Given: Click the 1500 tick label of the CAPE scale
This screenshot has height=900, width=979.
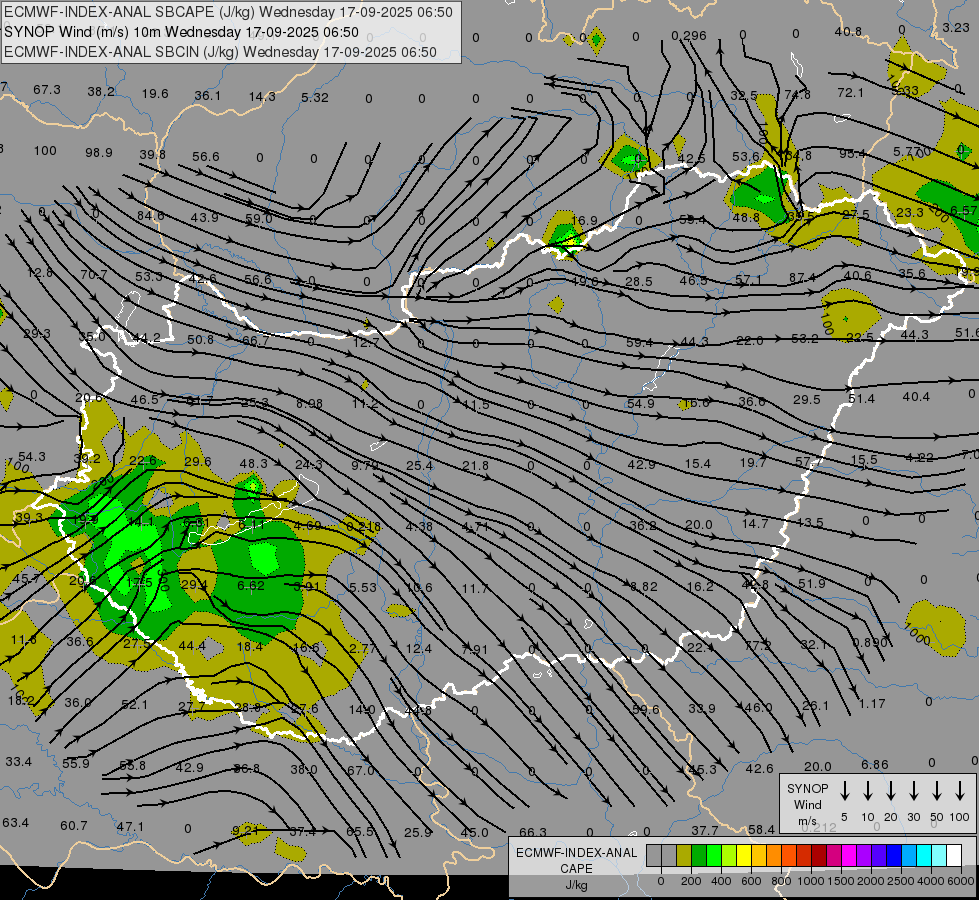Looking at the screenshot, I should [841, 881].
